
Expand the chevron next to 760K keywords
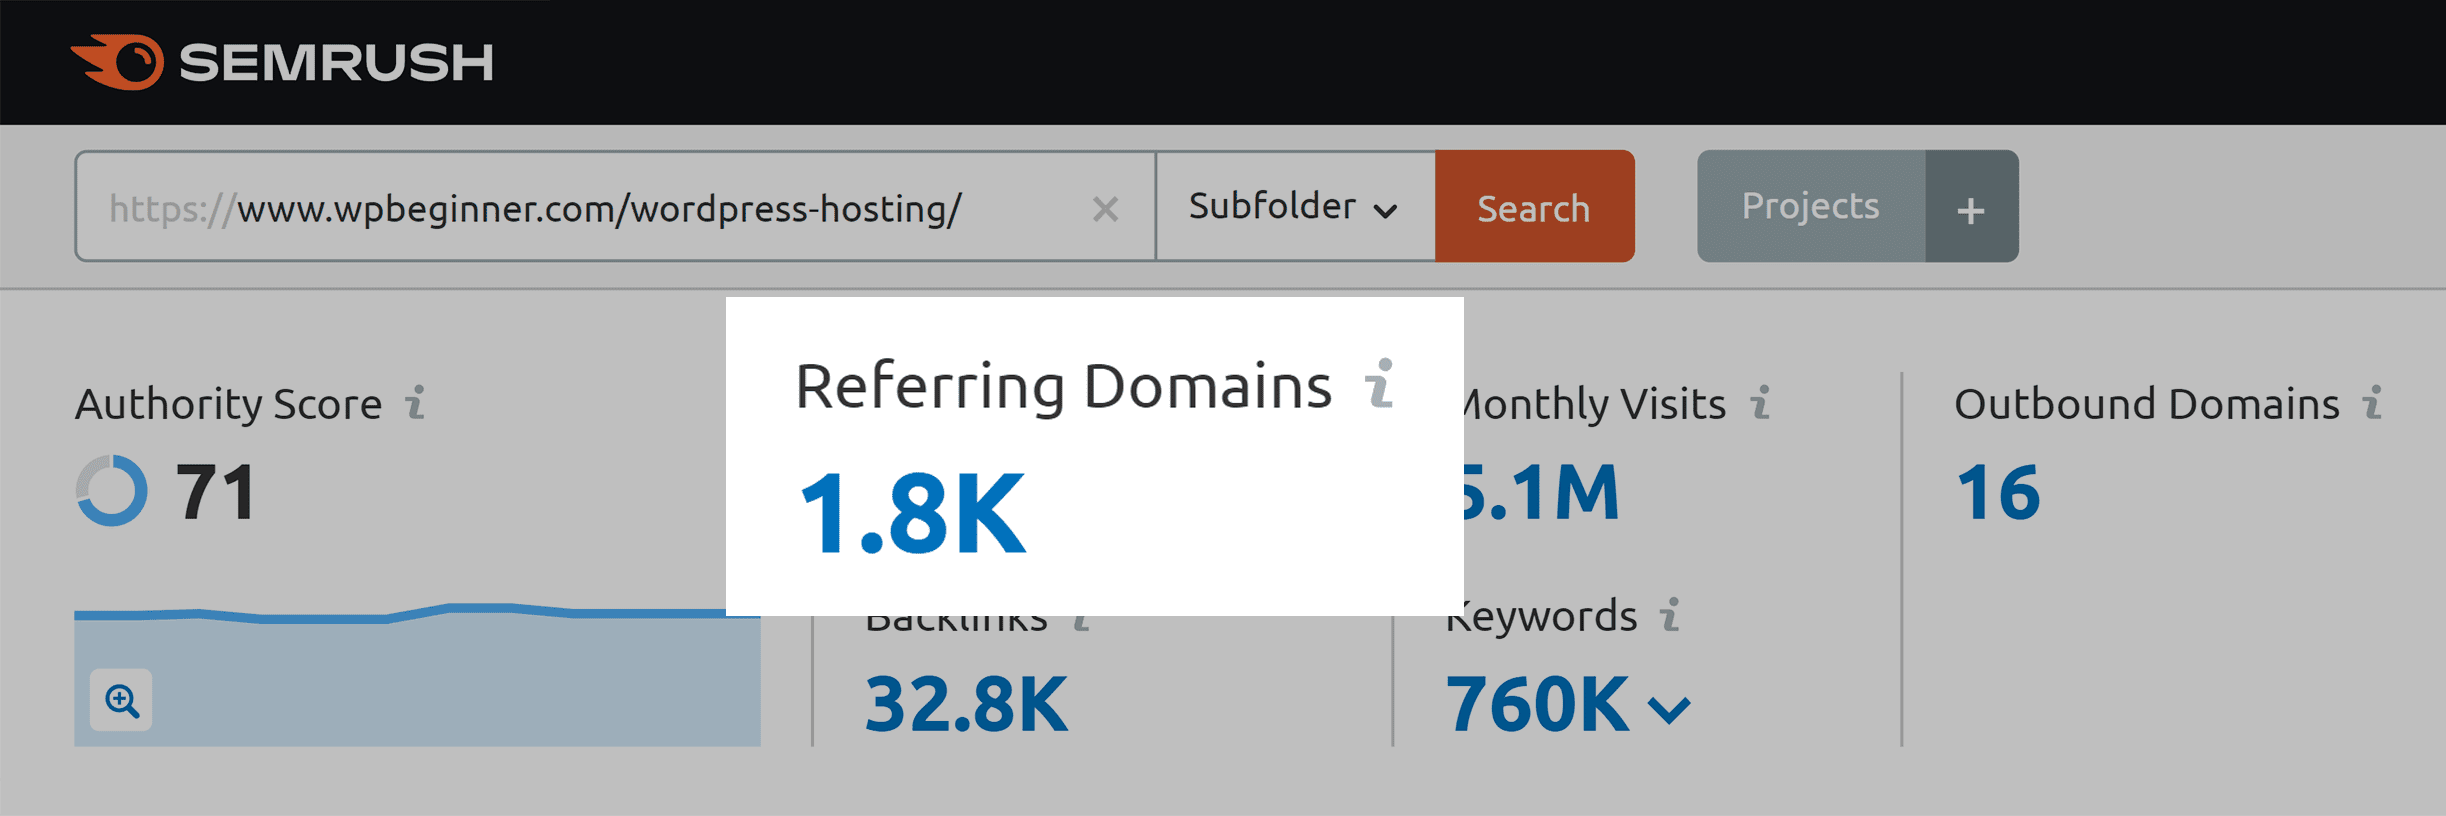click(1669, 710)
